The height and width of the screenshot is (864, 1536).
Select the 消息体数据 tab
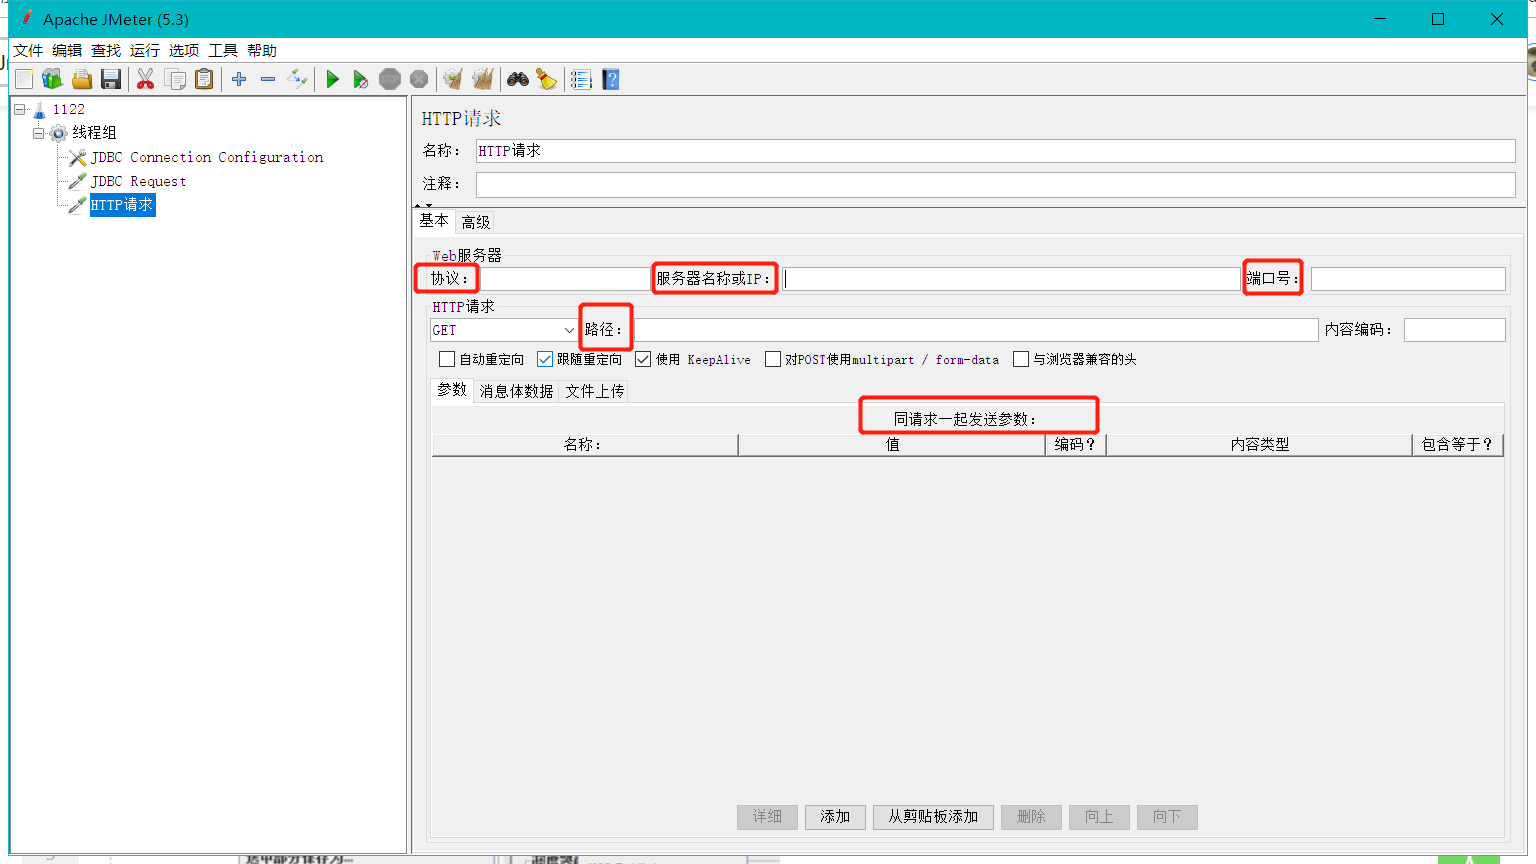(x=516, y=391)
